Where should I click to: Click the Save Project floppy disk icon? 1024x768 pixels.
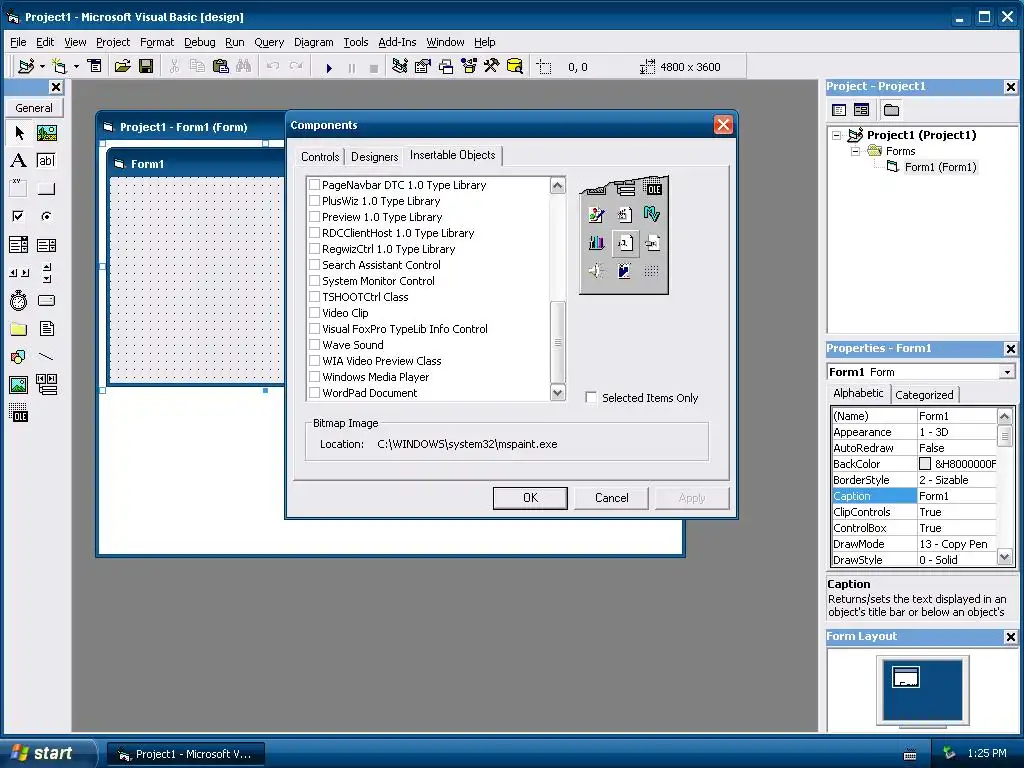pos(146,66)
